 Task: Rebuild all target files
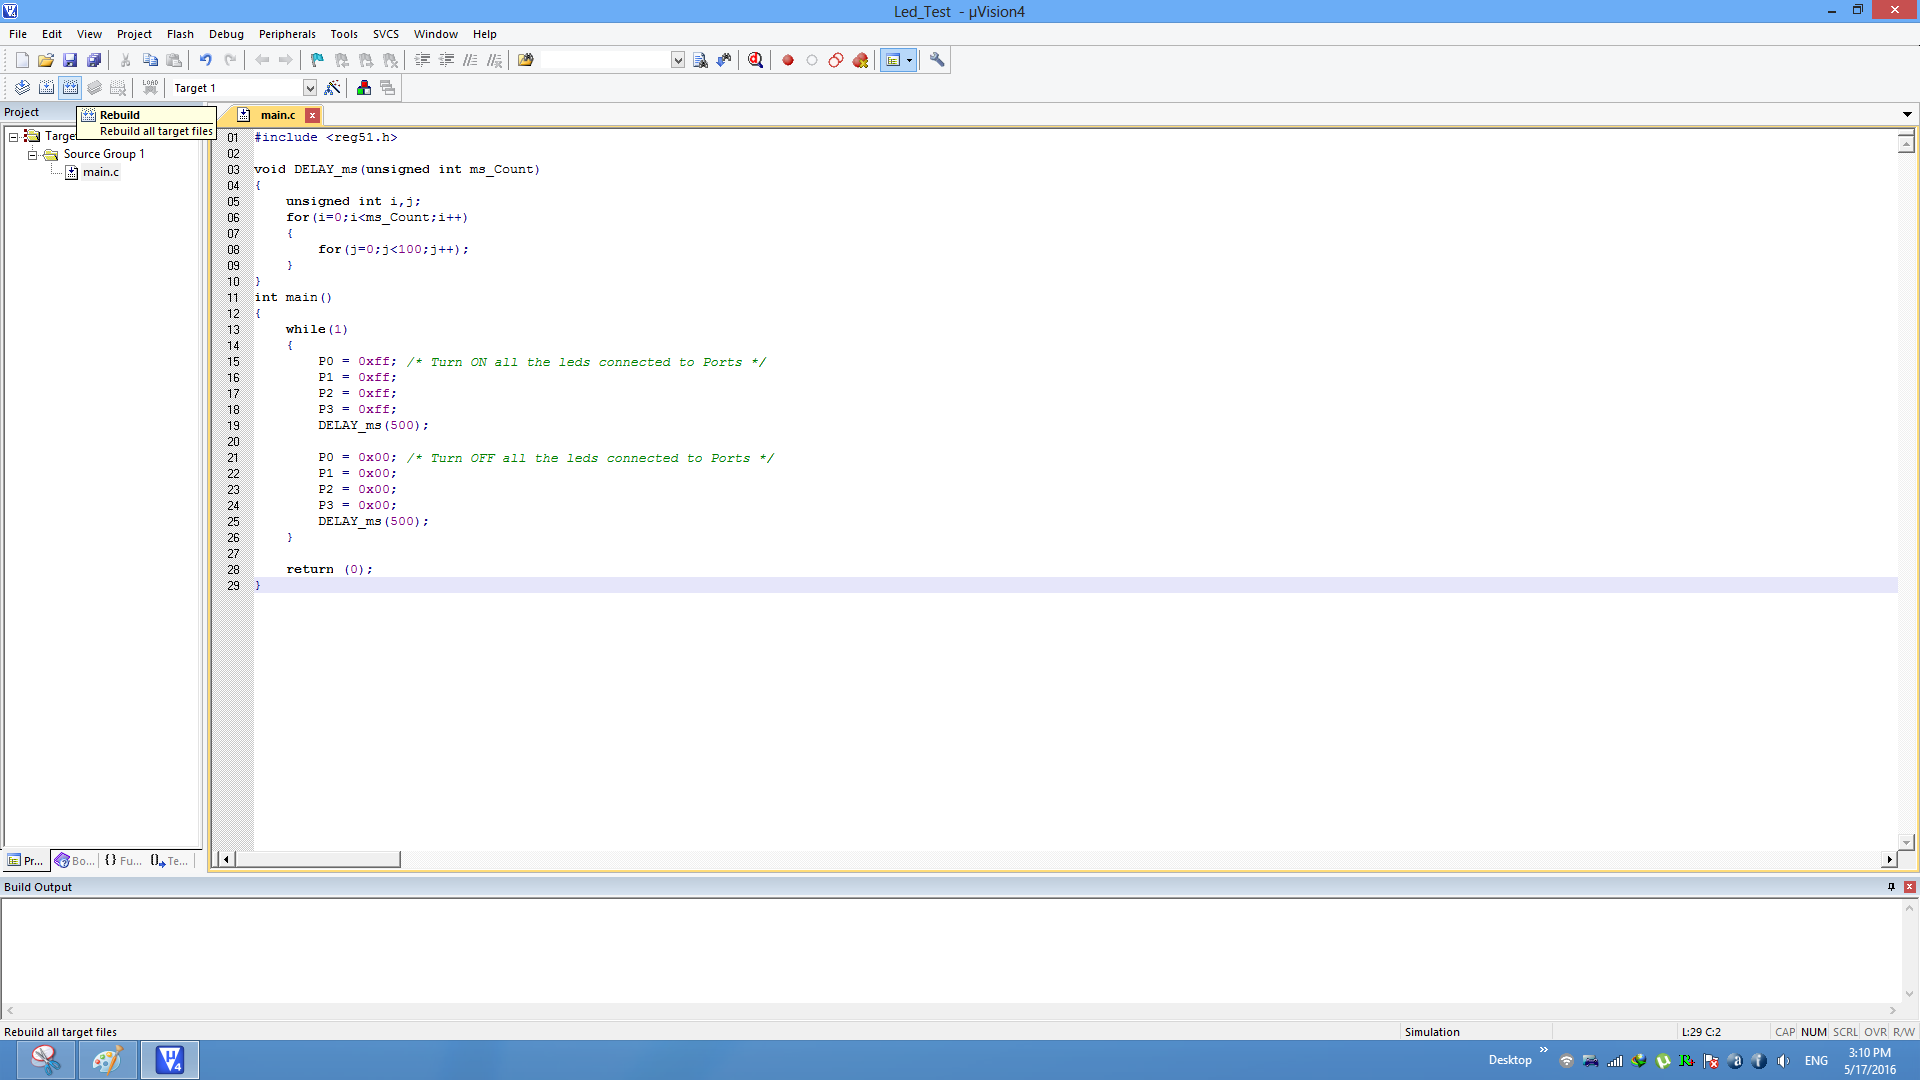coord(70,88)
